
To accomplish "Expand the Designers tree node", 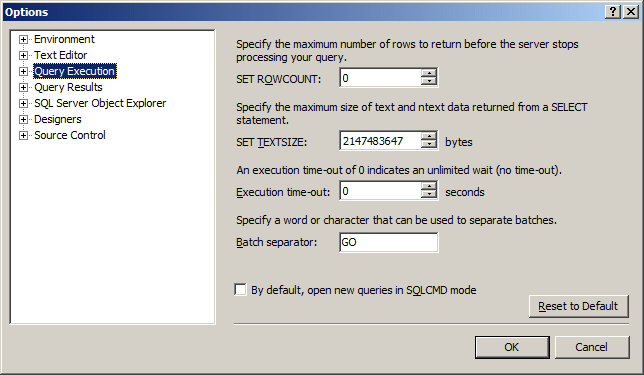I will 23,120.
